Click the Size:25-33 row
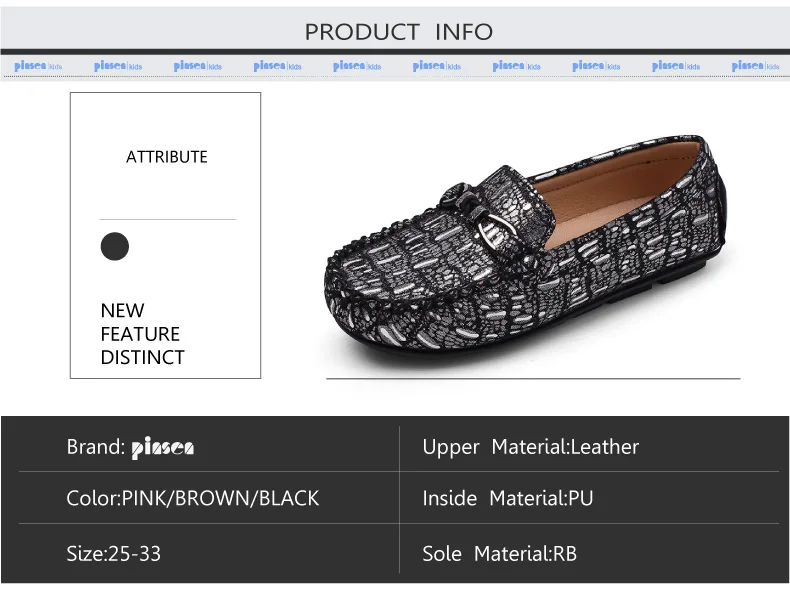 pyautogui.click(x=114, y=553)
